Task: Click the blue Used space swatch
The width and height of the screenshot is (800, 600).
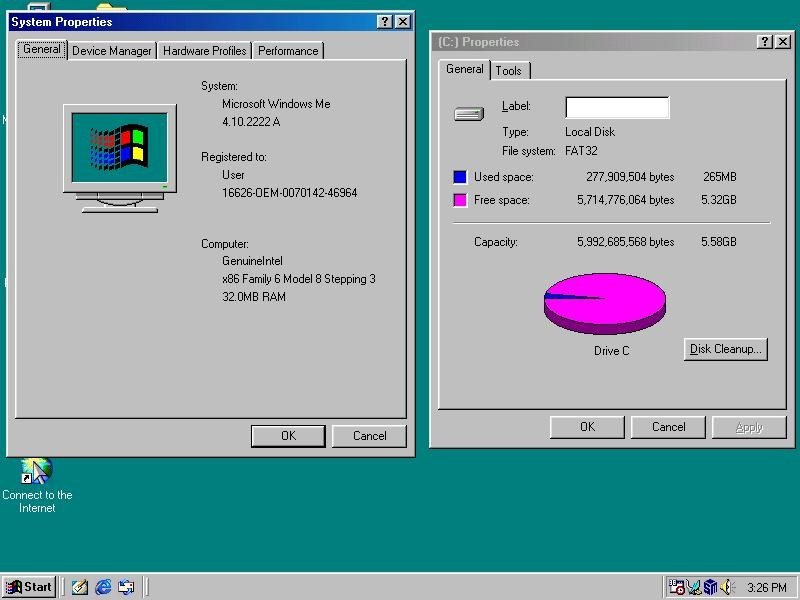Action: (x=460, y=177)
